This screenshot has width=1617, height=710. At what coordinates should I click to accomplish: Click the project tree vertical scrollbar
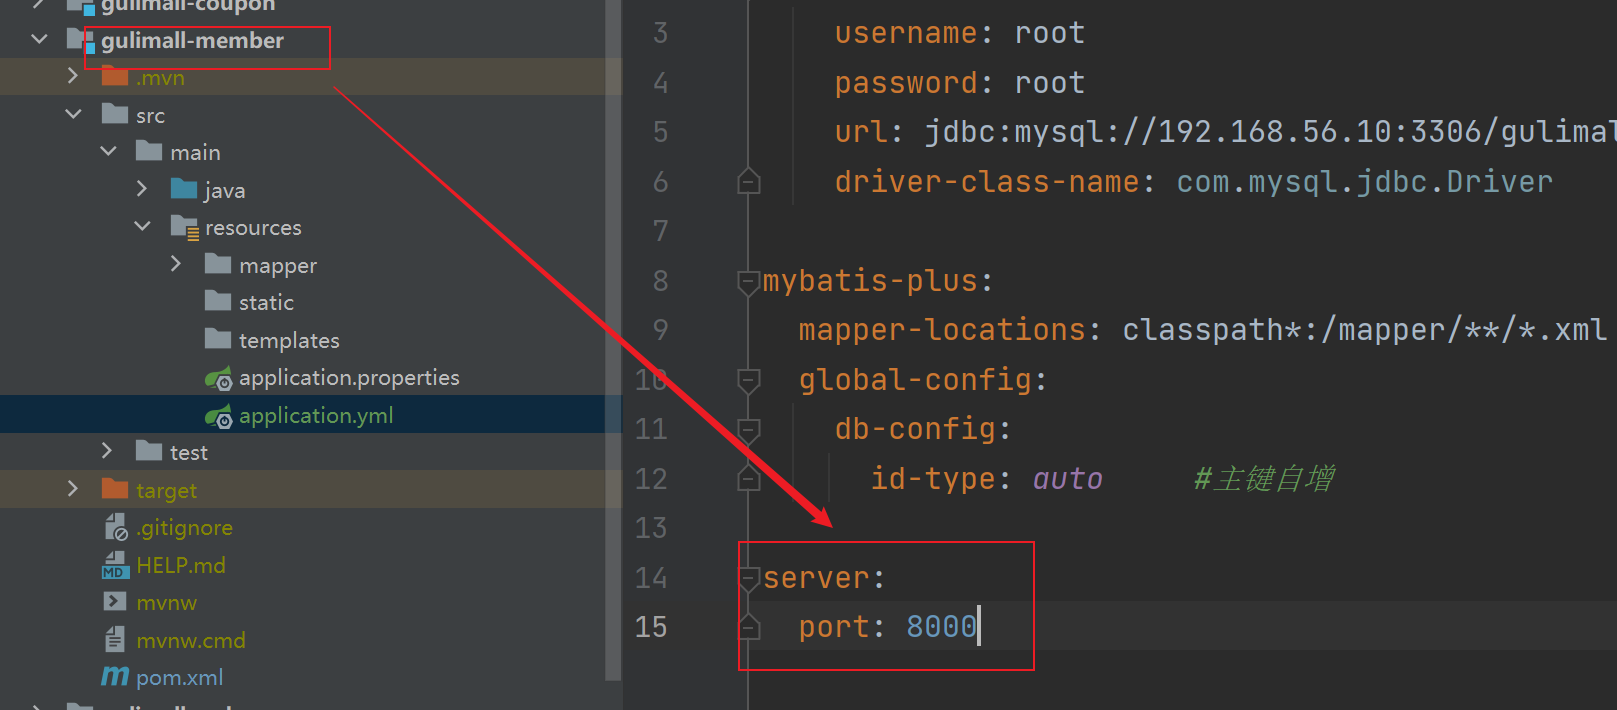[x=613, y=340]
